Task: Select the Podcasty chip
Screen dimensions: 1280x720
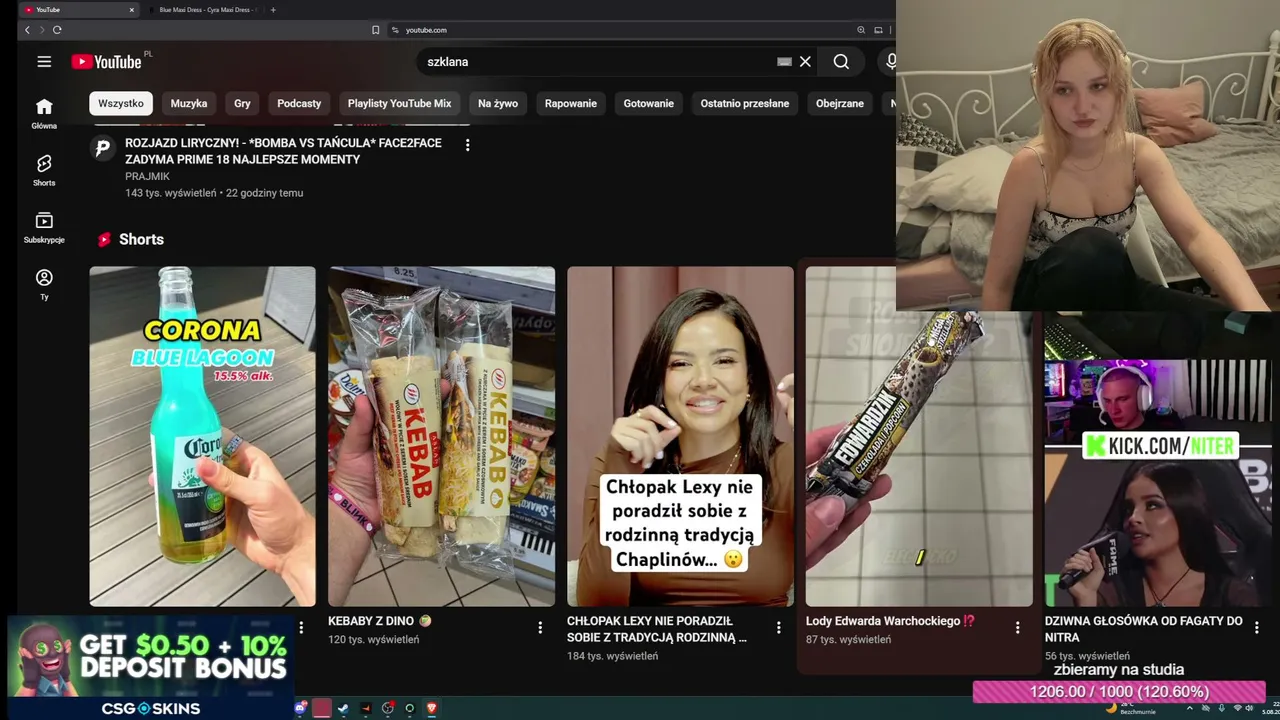Action: (x=299, y=103)
